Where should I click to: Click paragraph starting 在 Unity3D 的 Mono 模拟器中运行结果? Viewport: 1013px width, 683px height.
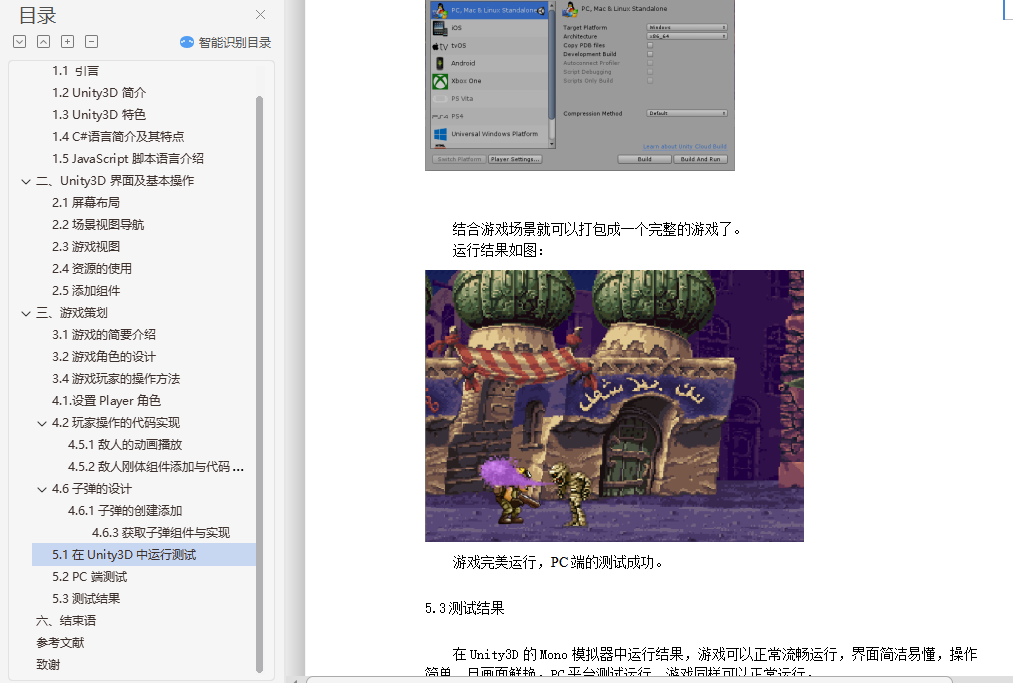point(701,663)
